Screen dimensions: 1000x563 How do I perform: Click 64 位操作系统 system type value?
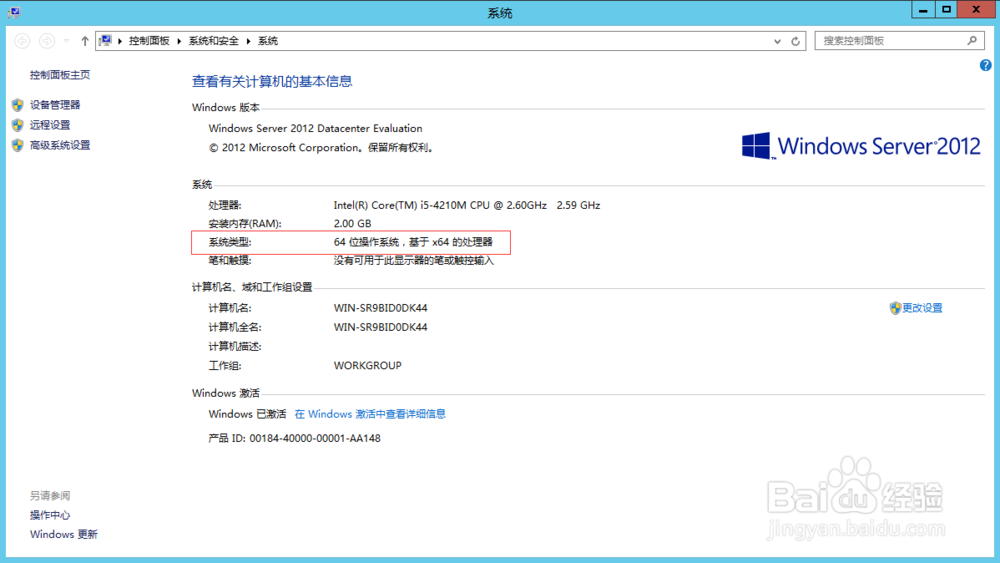pyautogui.click(x=413, y=242)
